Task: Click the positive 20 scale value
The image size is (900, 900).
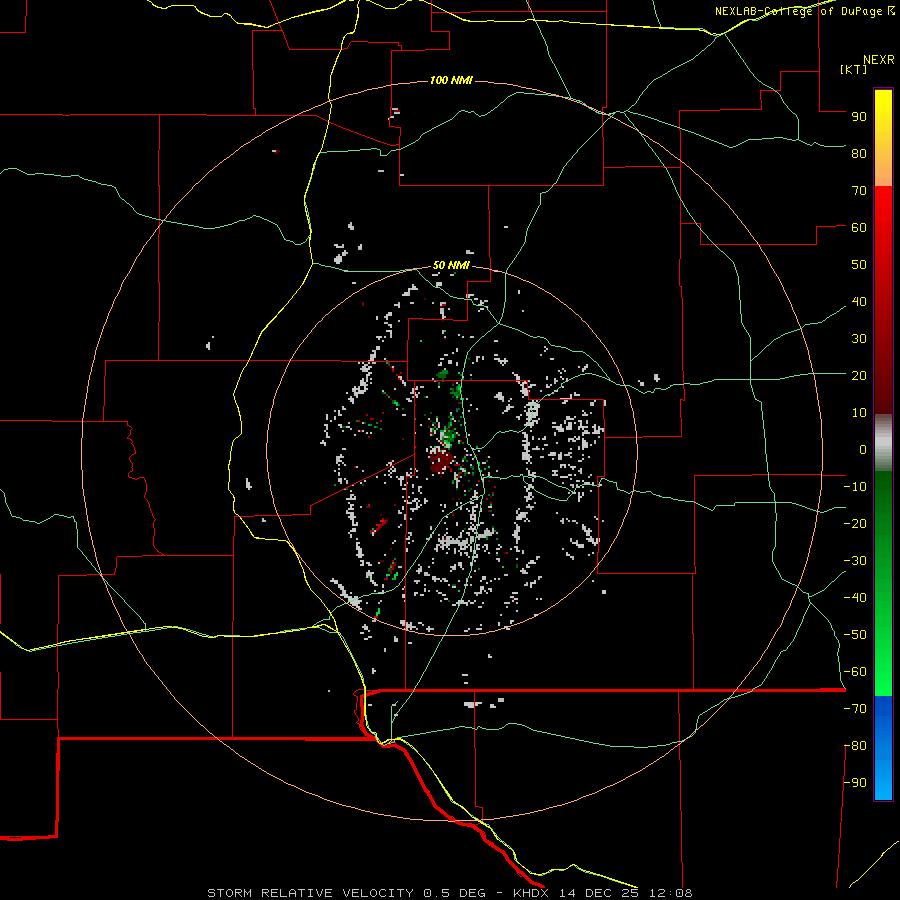Action: [859, 375]
